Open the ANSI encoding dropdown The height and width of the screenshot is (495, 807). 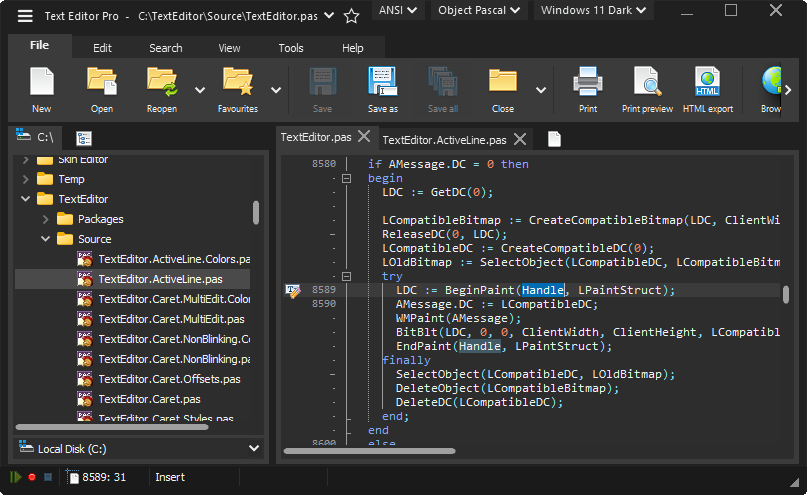click(399, 11)
